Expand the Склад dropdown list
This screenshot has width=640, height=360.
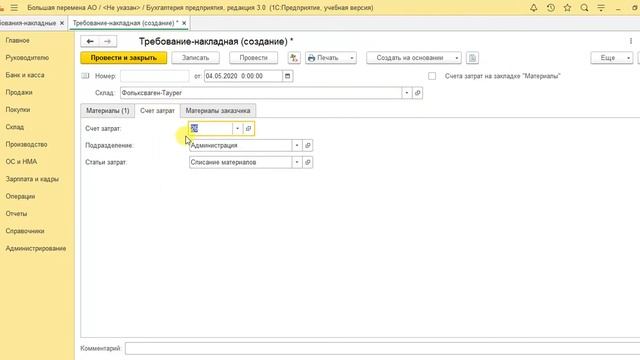coord(407,93)
